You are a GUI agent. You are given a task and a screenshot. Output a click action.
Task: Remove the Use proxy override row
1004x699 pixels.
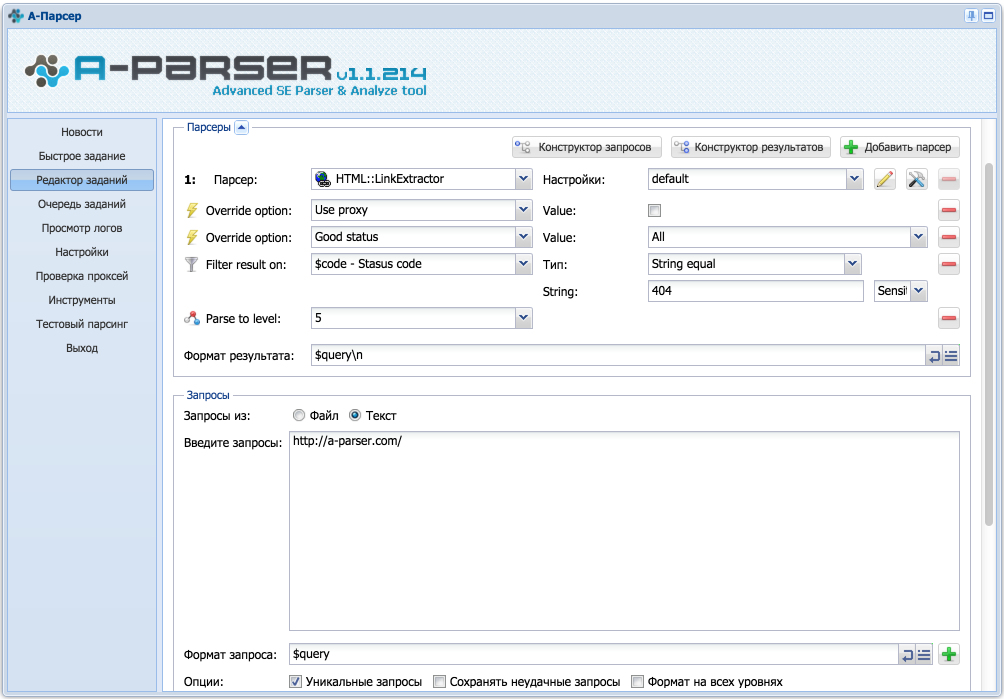[949, 210]
